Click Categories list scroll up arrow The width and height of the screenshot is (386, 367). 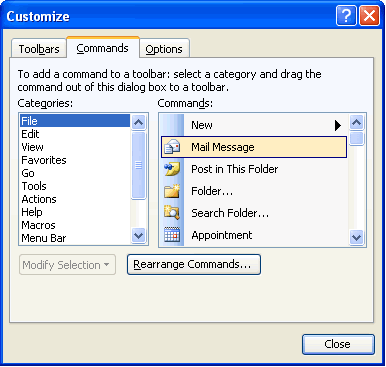138,123
